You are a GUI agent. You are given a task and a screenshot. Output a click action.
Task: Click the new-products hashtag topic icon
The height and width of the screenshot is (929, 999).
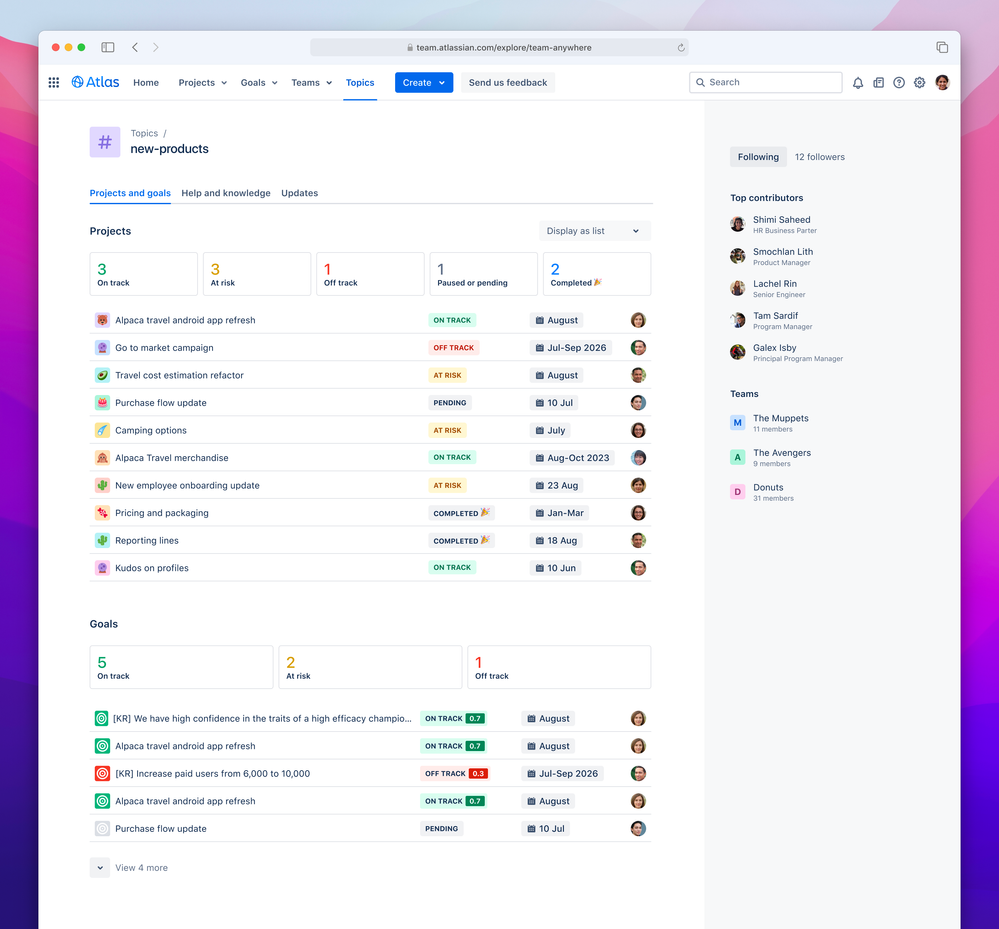(104, 141)
